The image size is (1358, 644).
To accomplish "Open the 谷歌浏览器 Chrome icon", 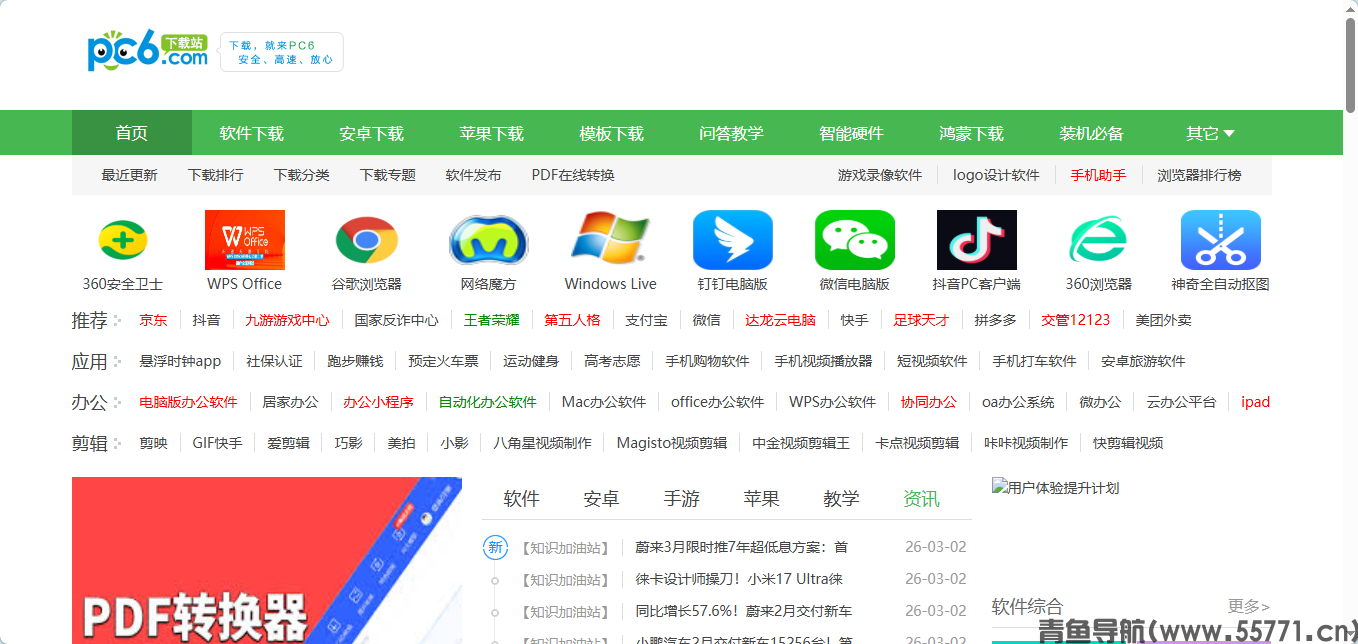I will click(x=367, y=240).
